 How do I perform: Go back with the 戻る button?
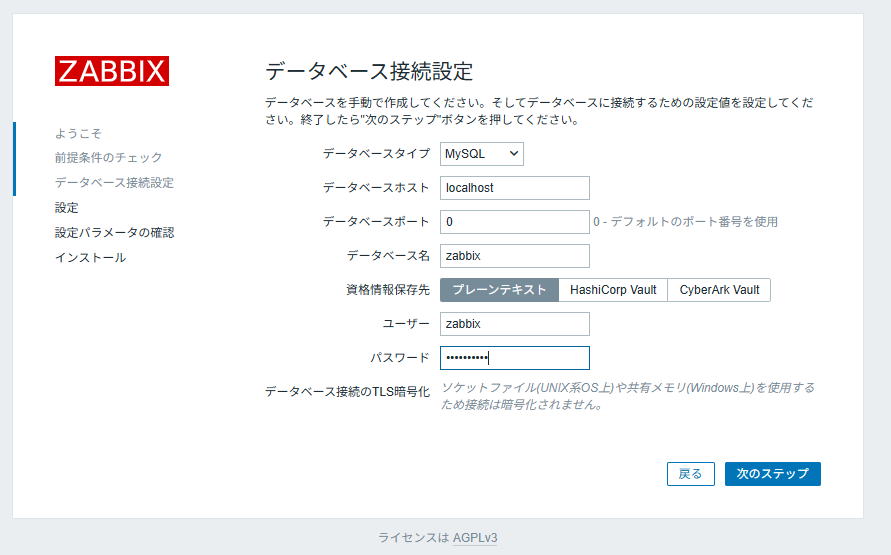[x=690, y=474]
